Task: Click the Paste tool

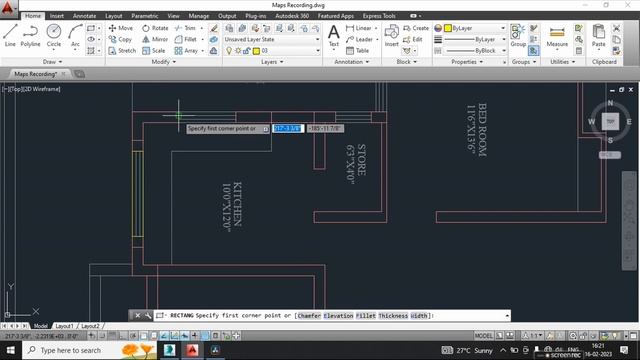Action: click(x=598, y=35)
